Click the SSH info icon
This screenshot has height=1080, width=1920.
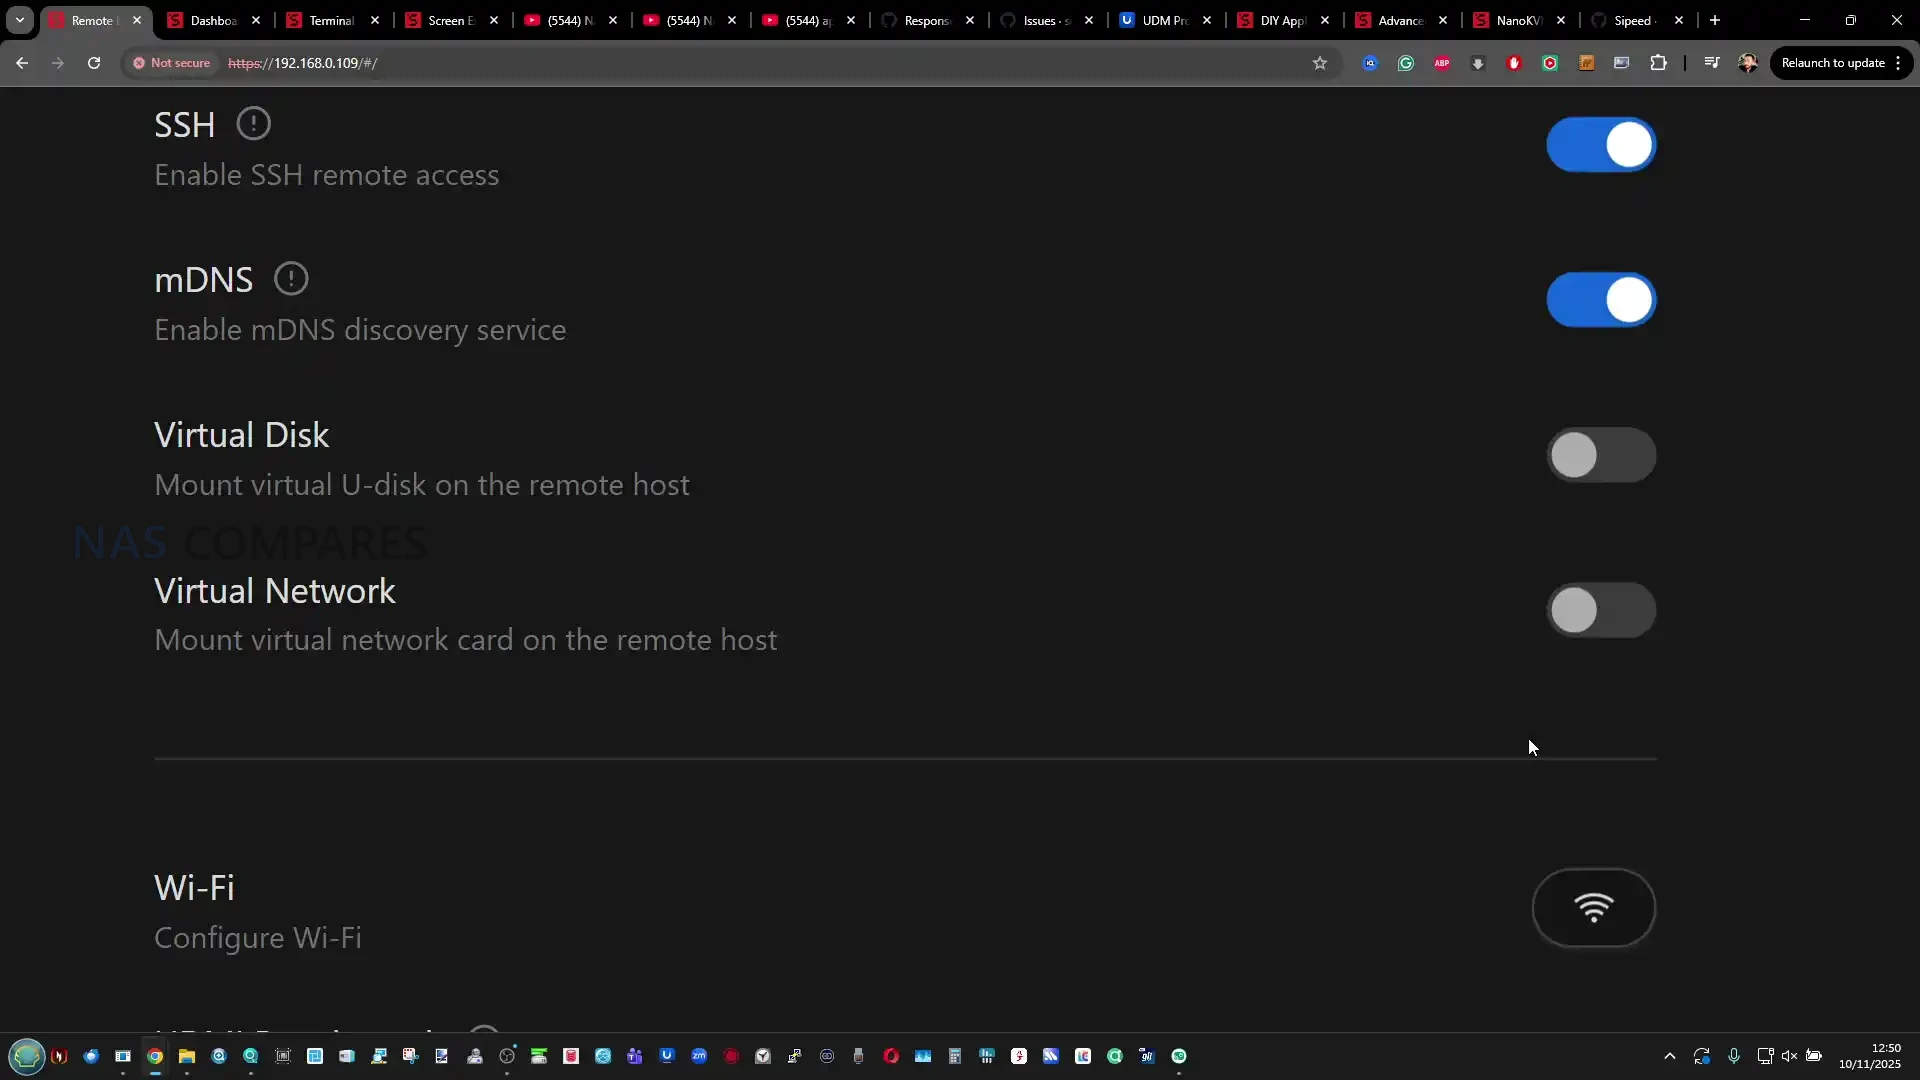pos(253,124)
